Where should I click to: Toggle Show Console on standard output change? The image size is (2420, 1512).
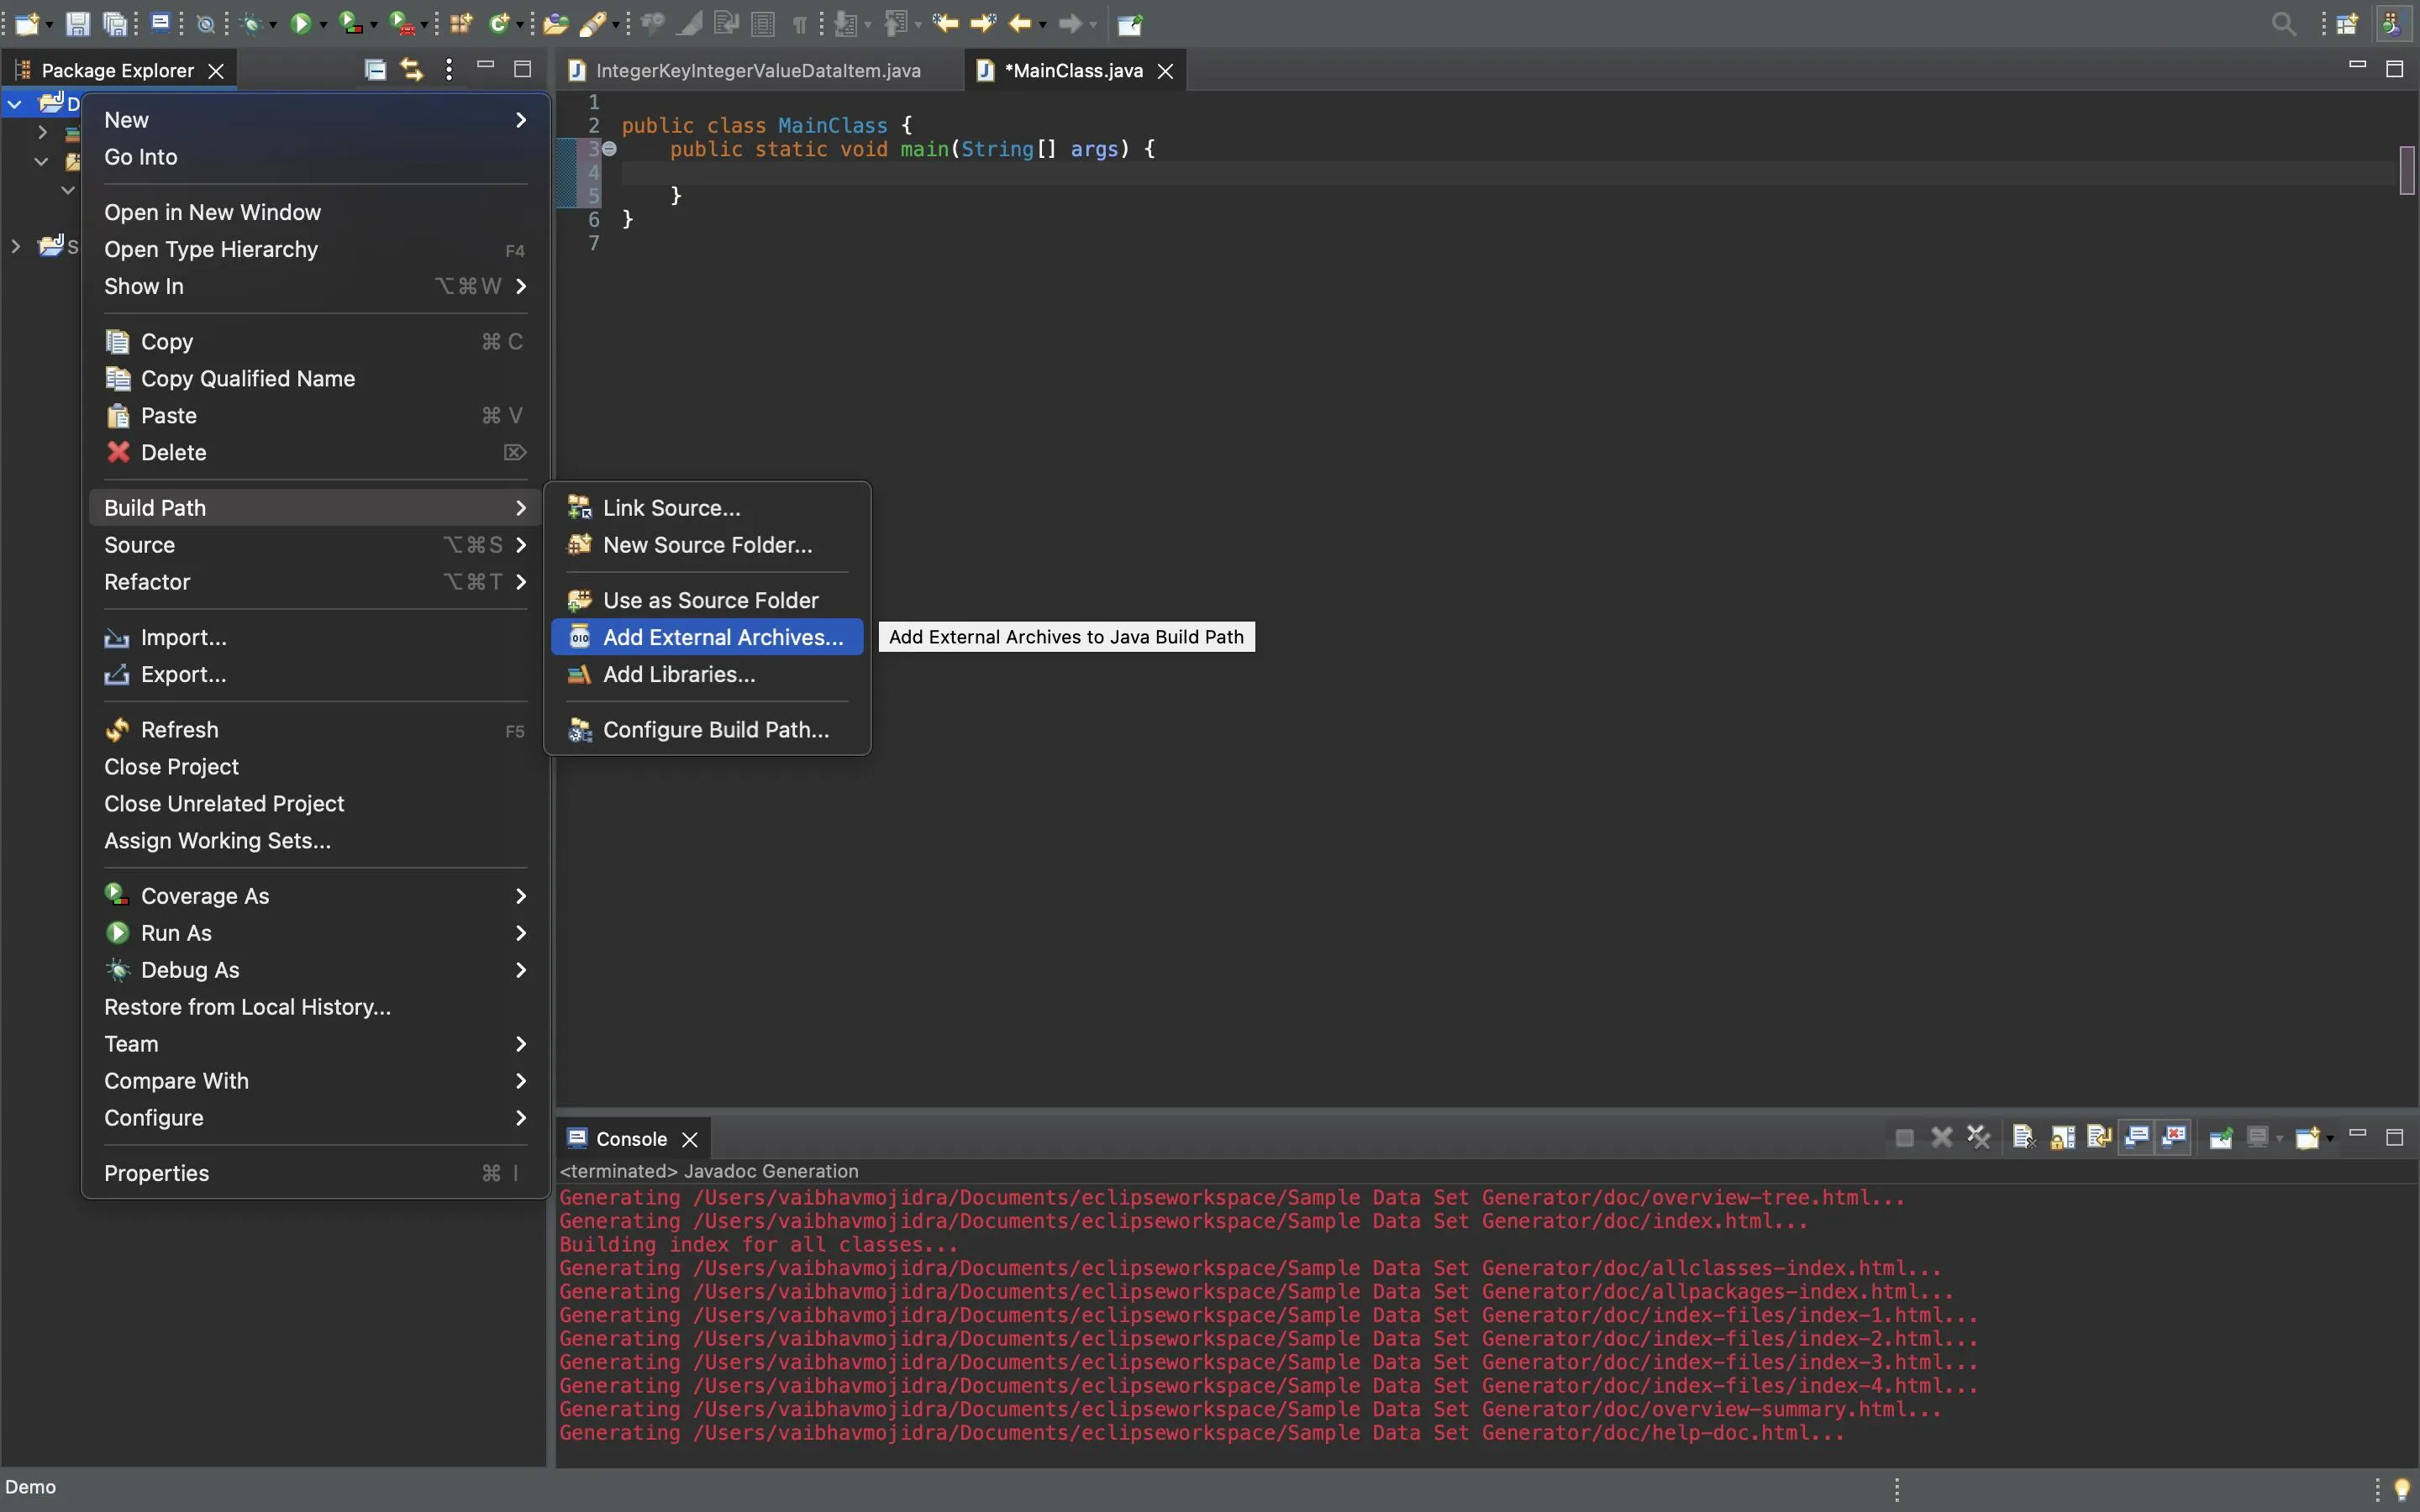(2137, 1137)
